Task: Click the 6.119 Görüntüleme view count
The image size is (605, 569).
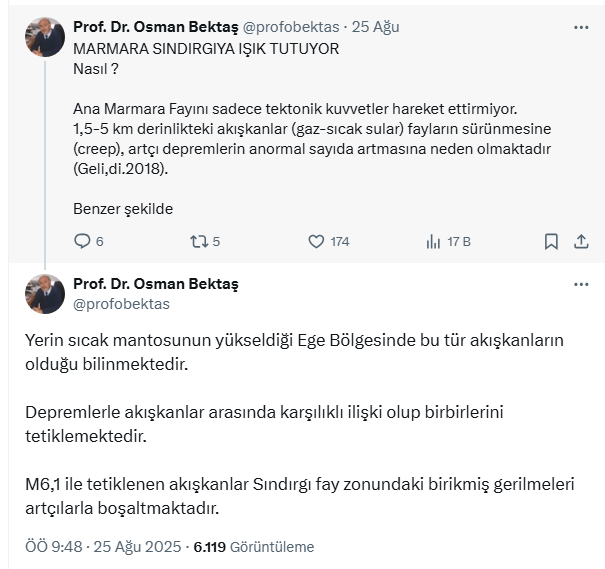Action: tap(254, 547)
